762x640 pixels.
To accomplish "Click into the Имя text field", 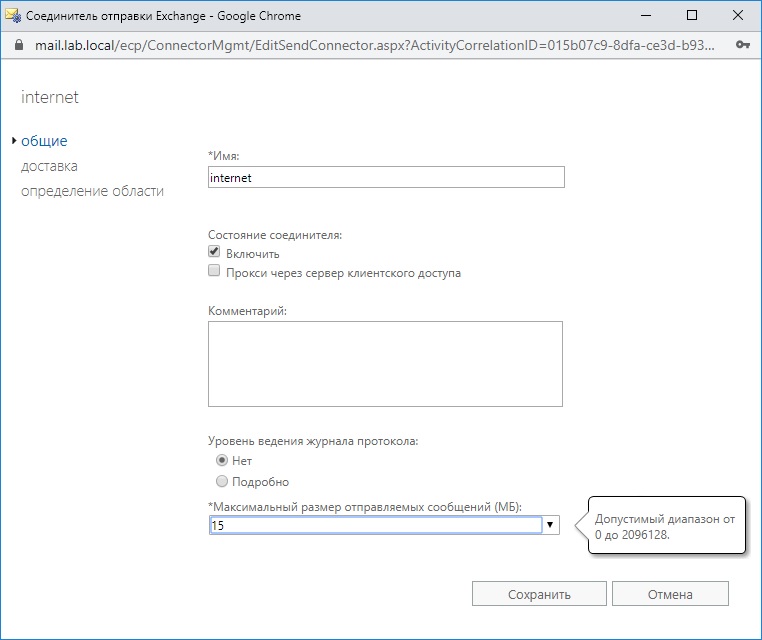I will tap(386, 177).
